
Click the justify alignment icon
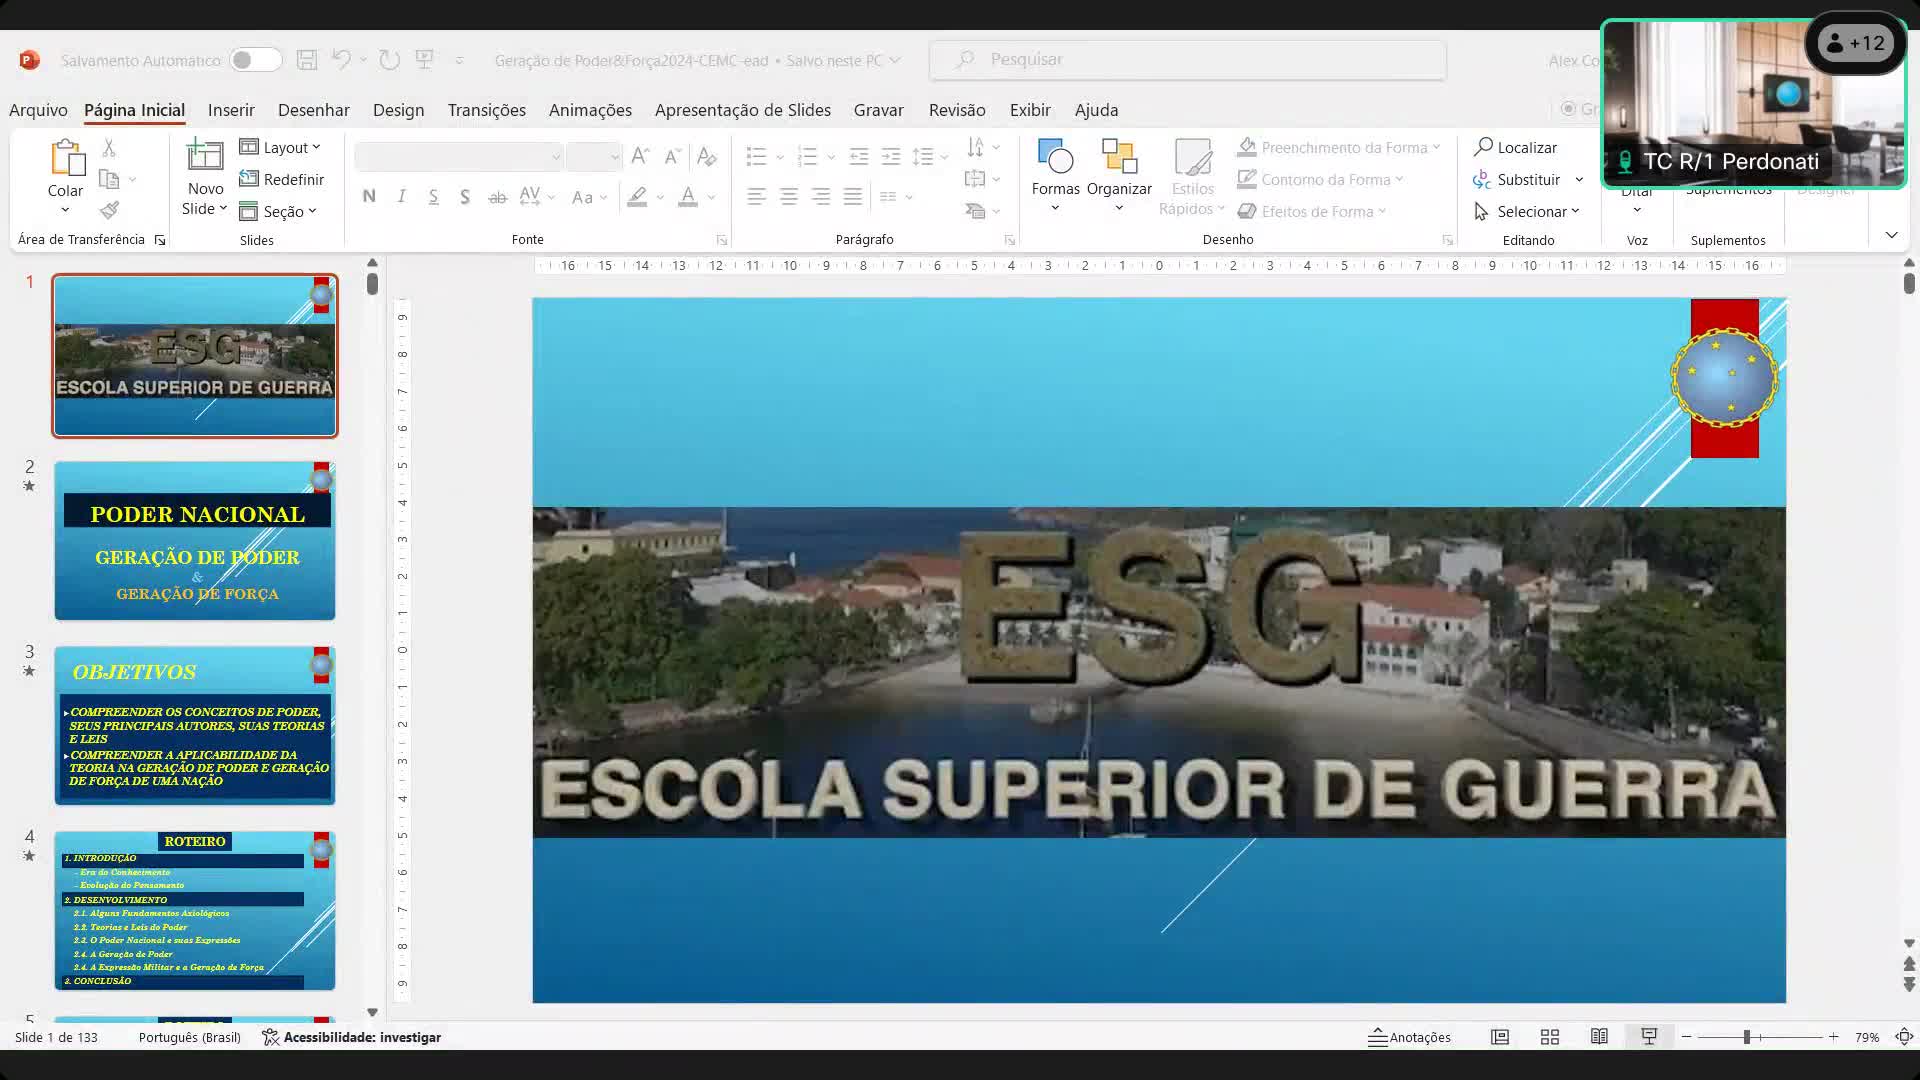[x=852, y=197]
